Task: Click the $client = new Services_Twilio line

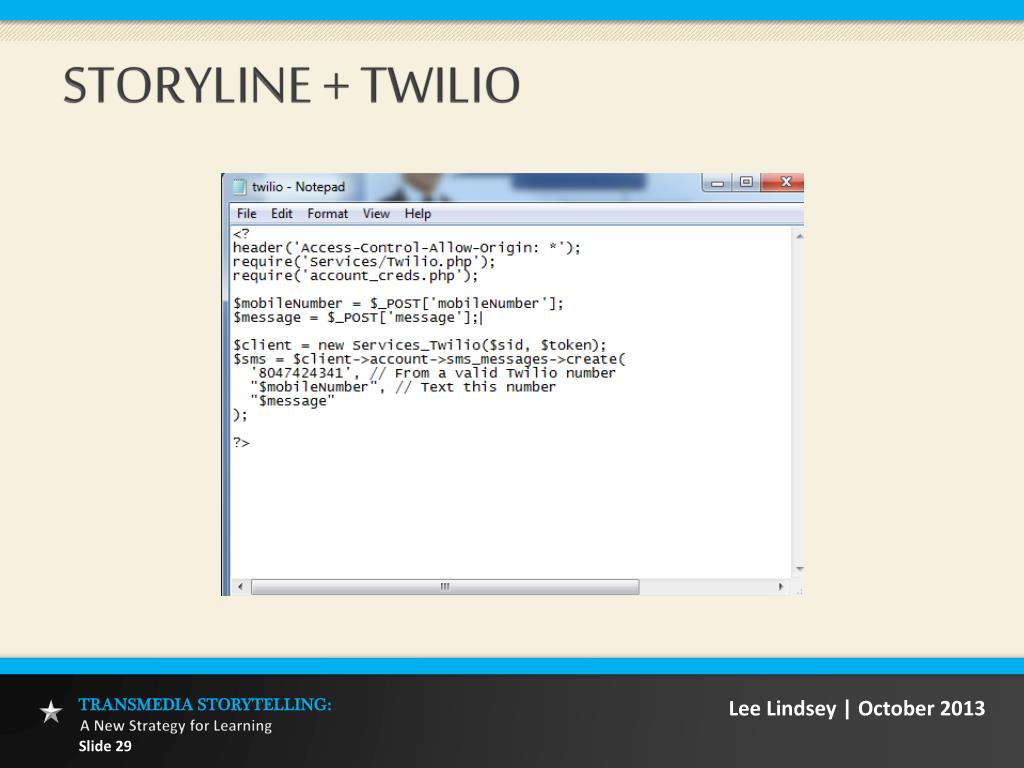Action: (419, 345)
